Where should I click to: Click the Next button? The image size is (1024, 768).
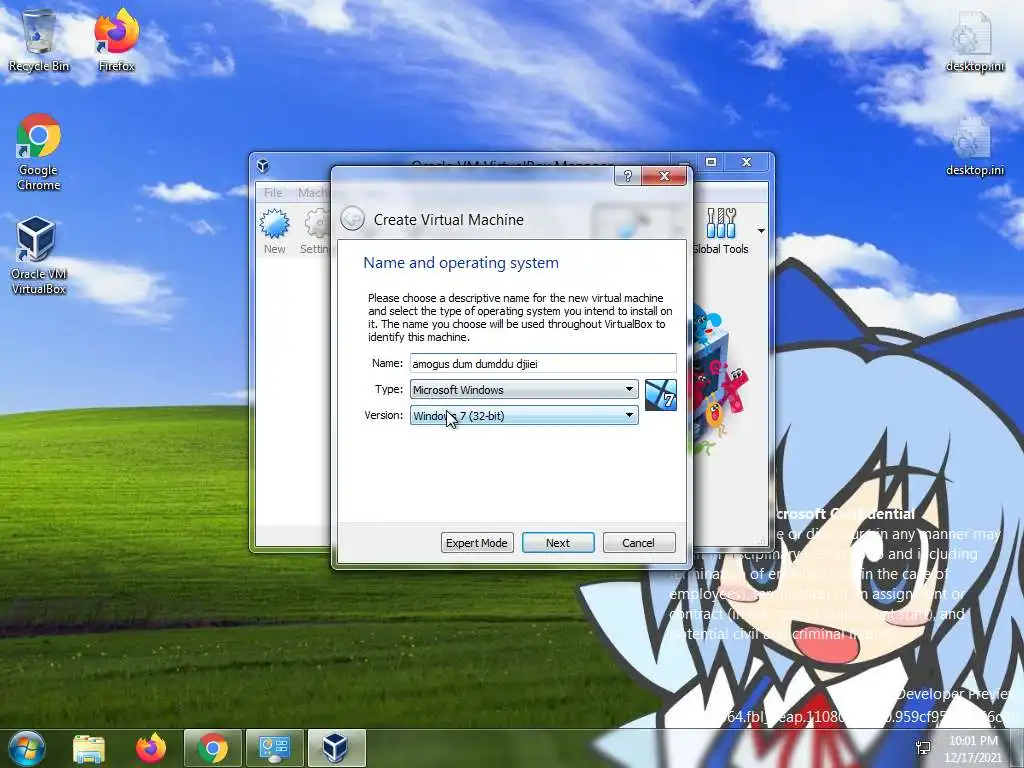[558, 543]
